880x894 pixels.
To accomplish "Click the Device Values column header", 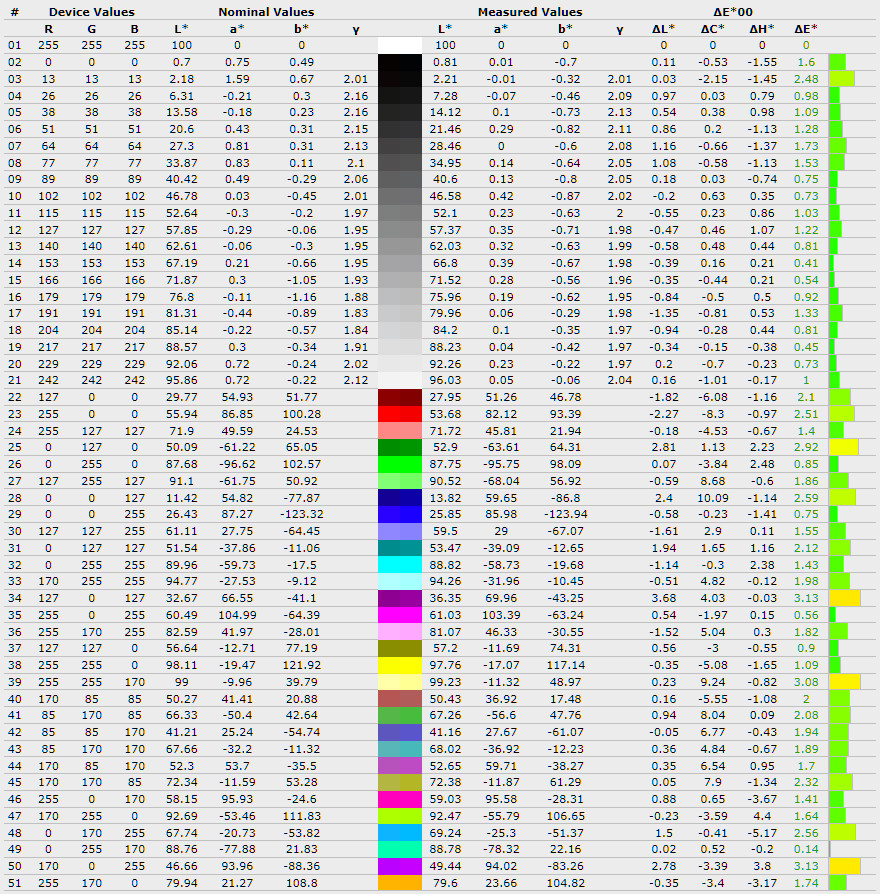I will (x=91, y=12).
